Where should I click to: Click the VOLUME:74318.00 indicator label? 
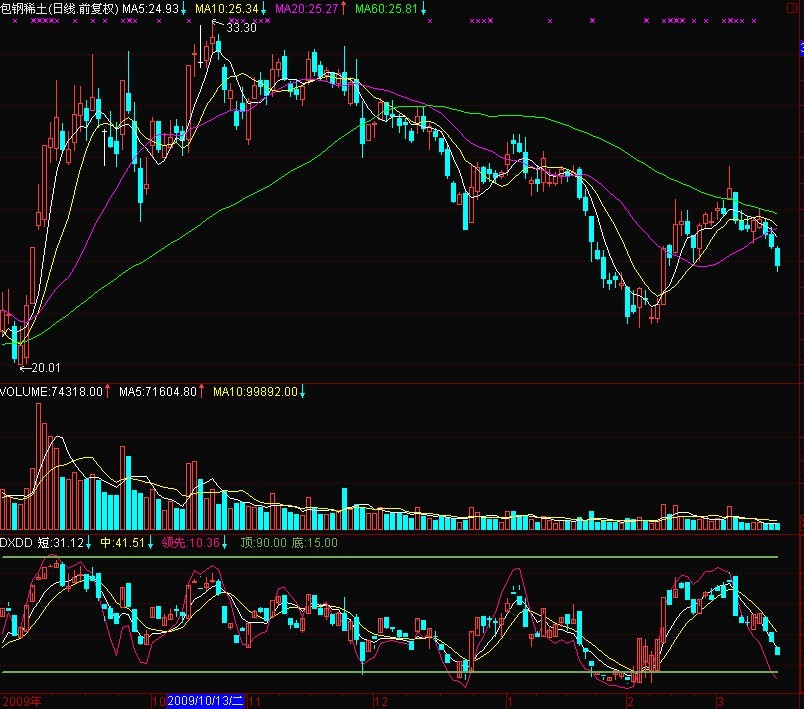(51, 392)
